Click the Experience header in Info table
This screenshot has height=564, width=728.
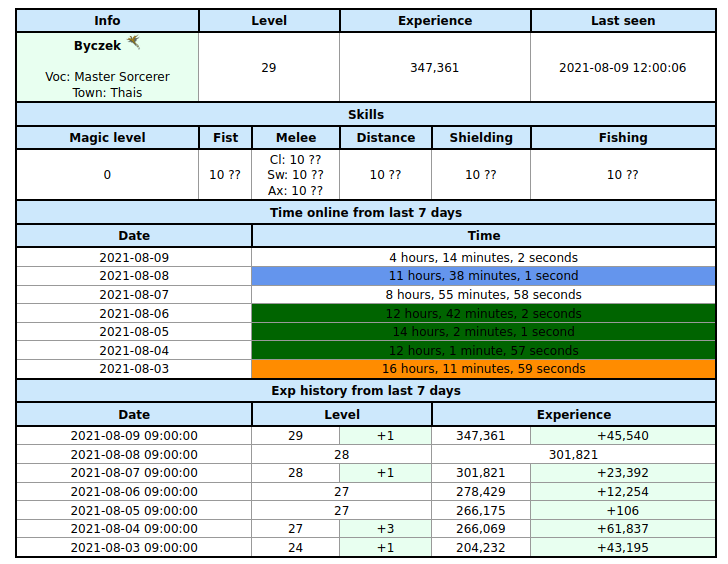click(x=435, y=20)
